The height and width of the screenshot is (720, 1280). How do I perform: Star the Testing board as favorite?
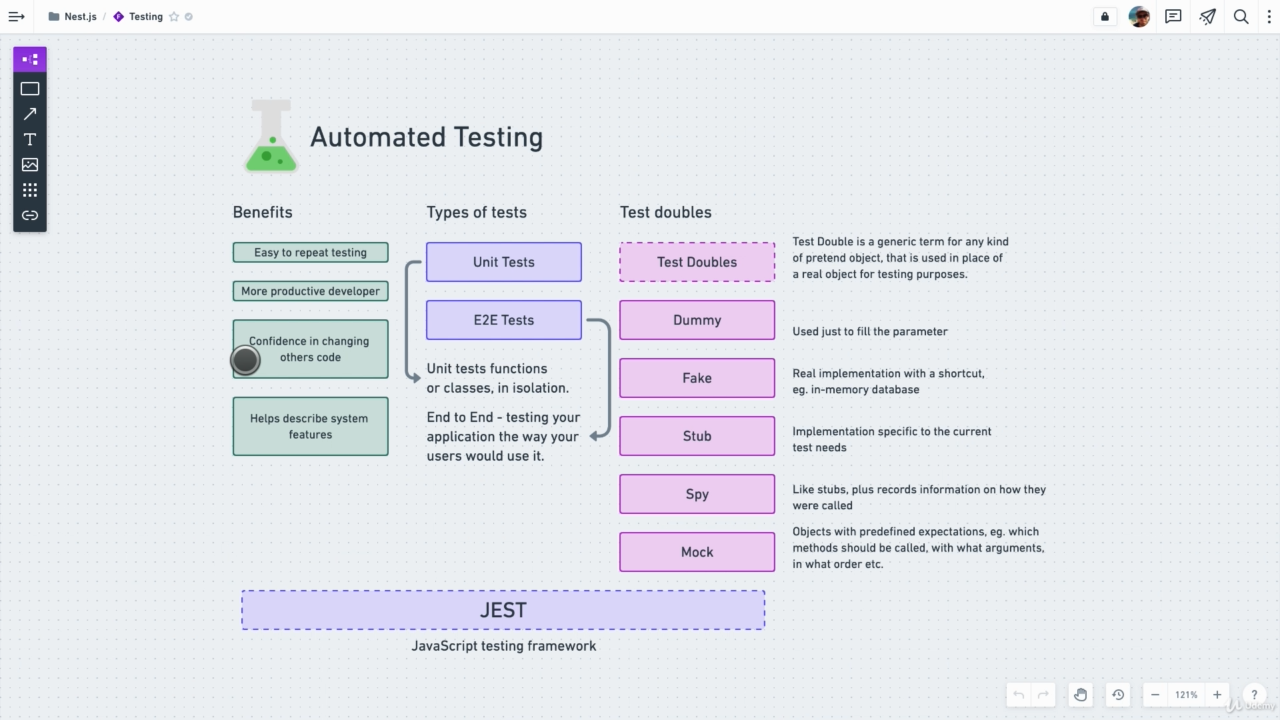pos(174,17)
